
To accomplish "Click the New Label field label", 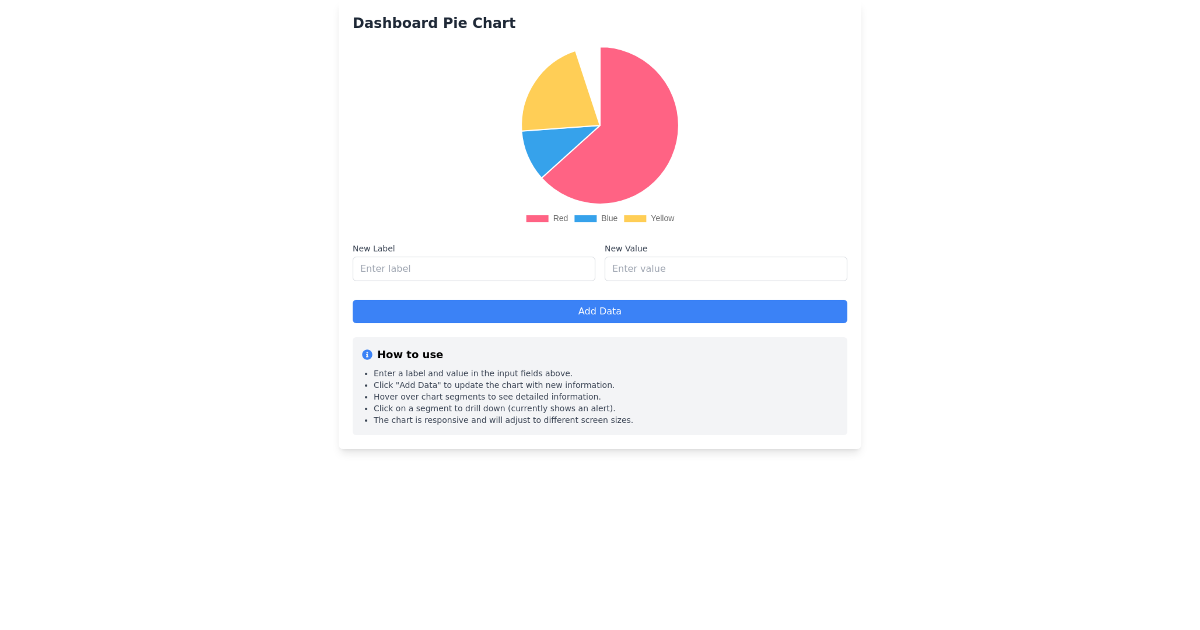I will (373, 248).
